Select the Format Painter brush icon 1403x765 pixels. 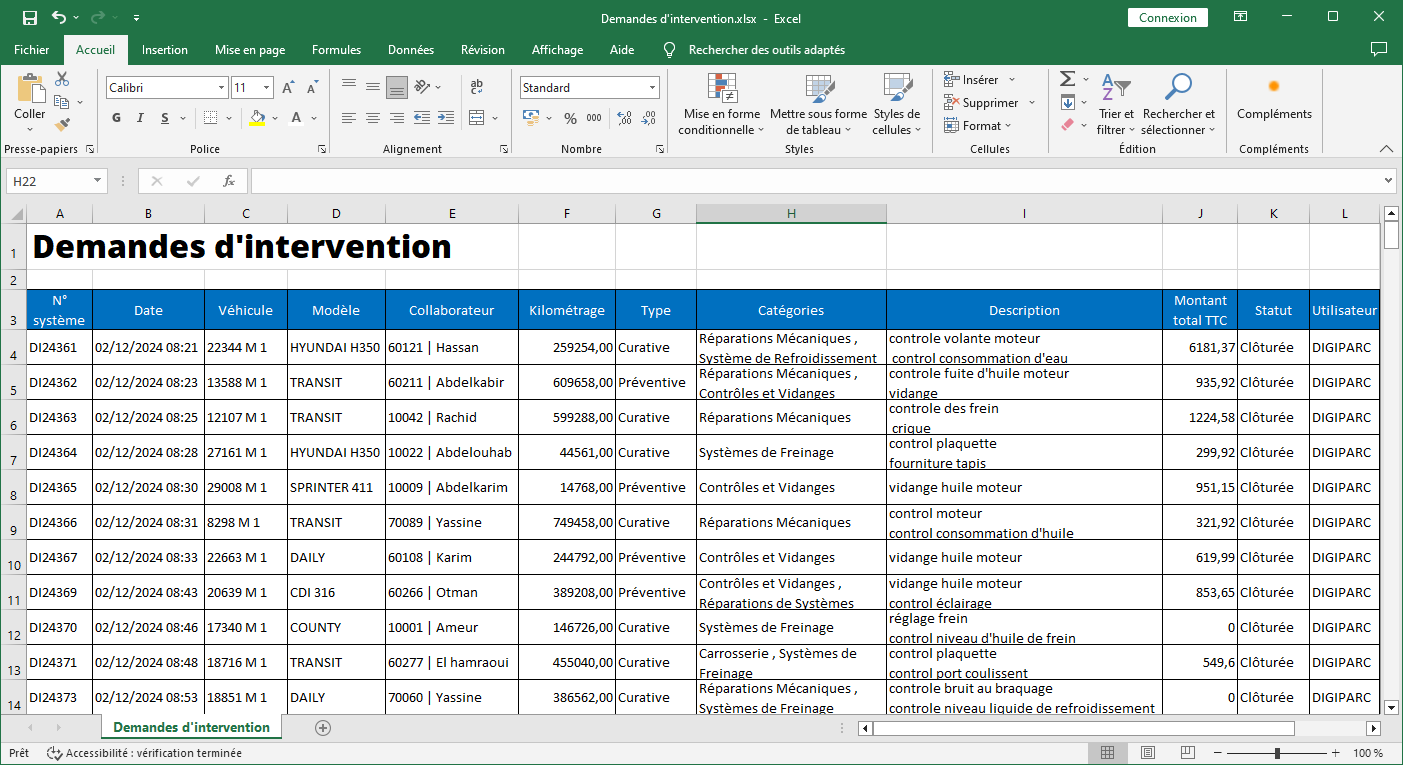click(62, 125)
